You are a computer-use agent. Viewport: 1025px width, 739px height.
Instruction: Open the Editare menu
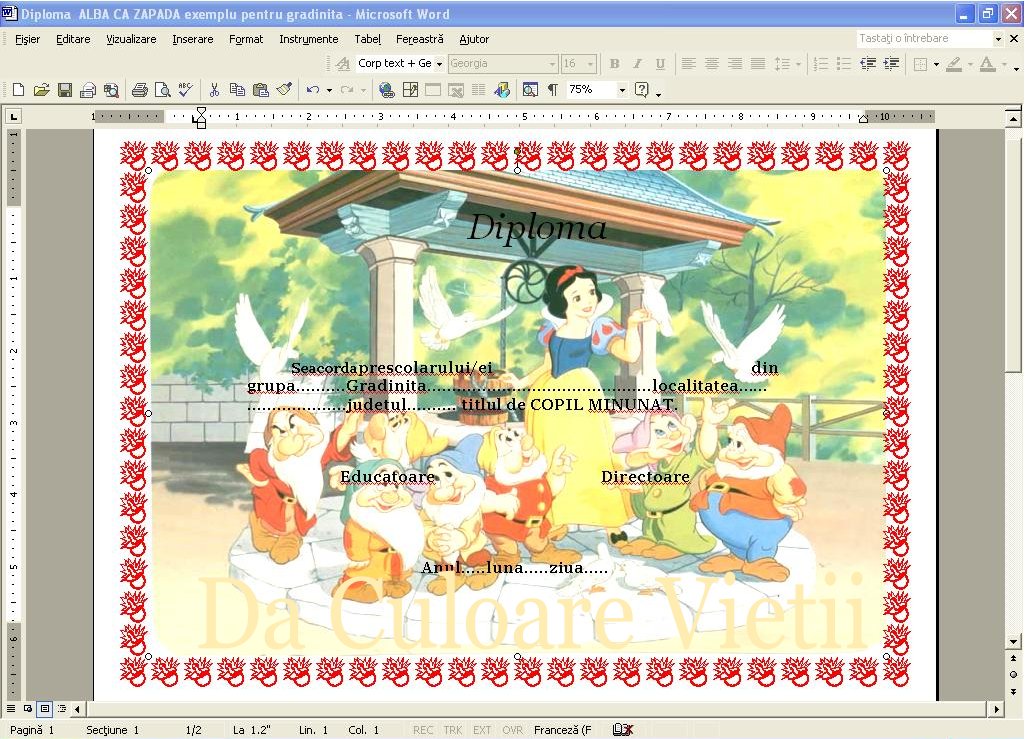73,39
